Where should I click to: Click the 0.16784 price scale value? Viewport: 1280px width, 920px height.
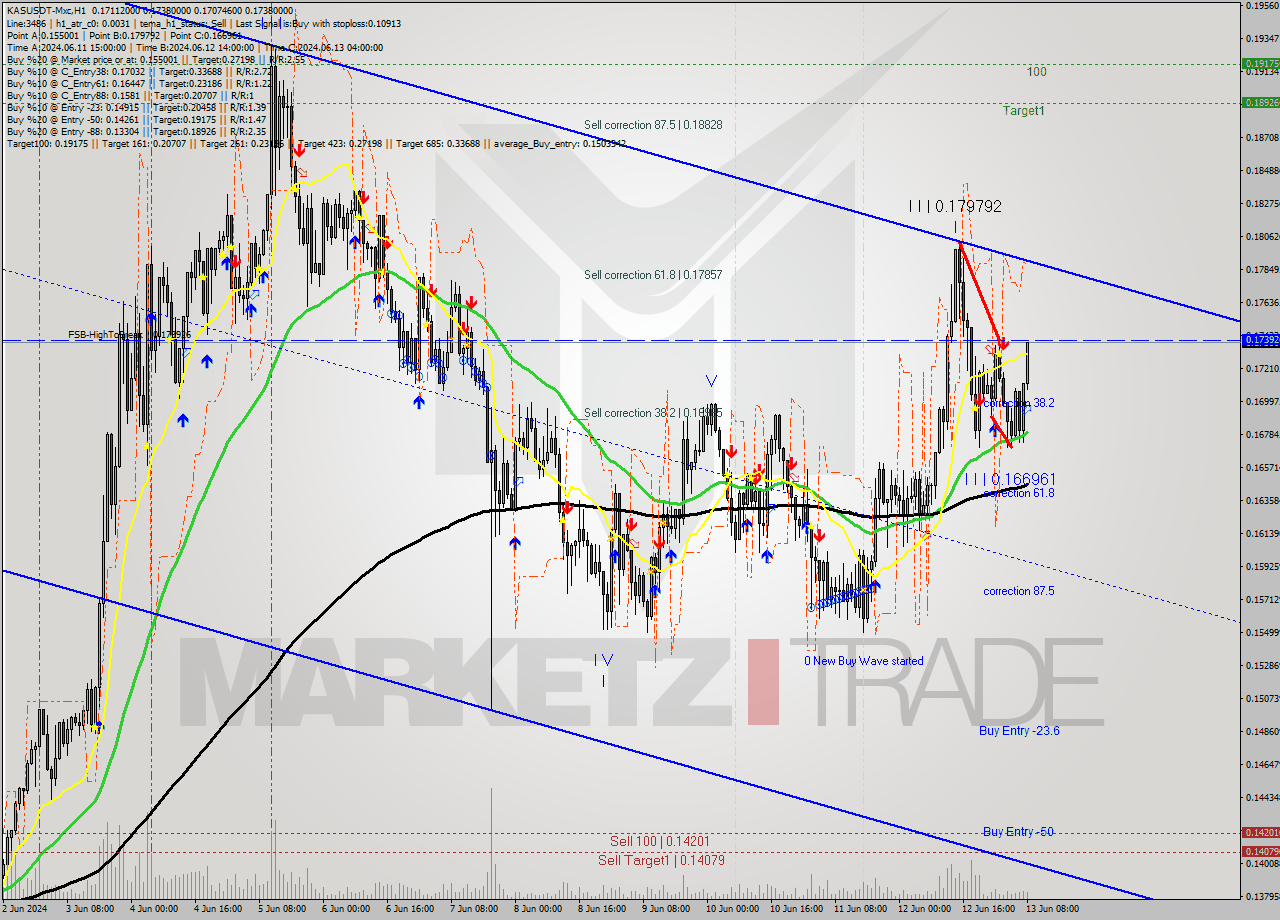tap(1262, 434)
